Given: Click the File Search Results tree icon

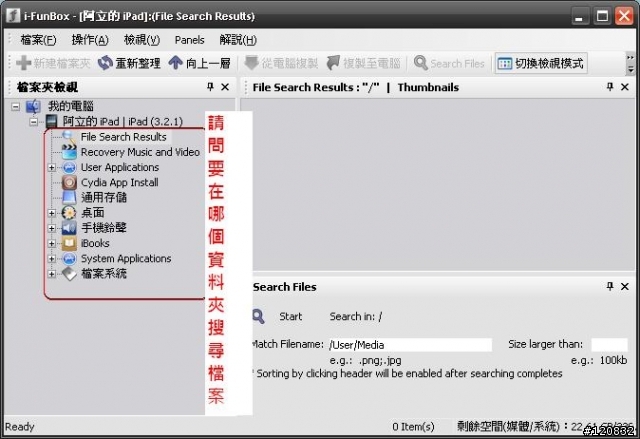Looking at the screenshot, I should tap(69, 137).
